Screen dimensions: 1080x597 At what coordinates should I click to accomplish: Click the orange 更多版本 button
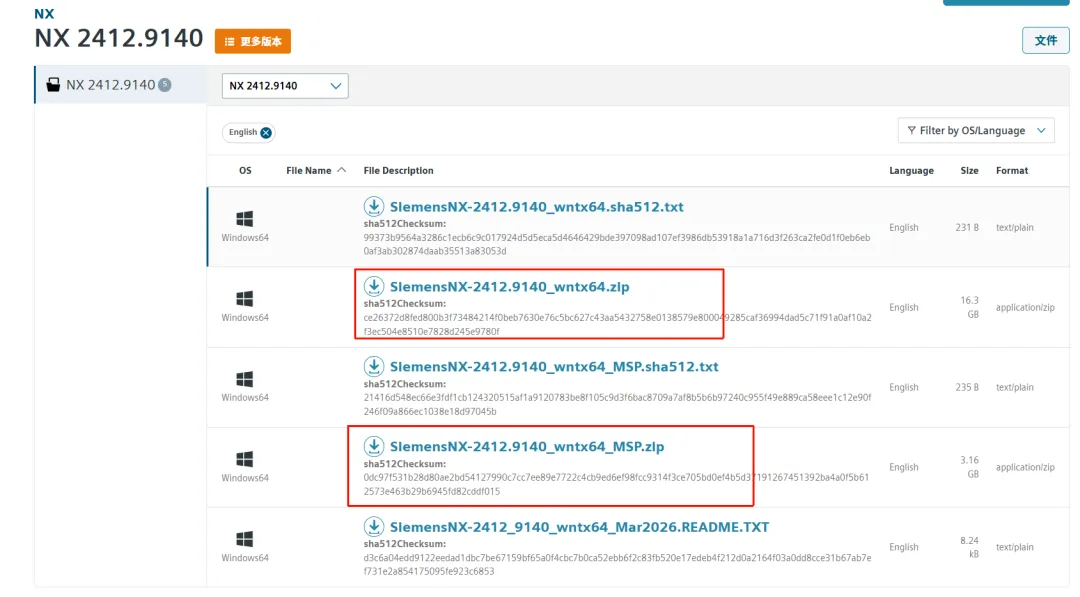[253, 41]
